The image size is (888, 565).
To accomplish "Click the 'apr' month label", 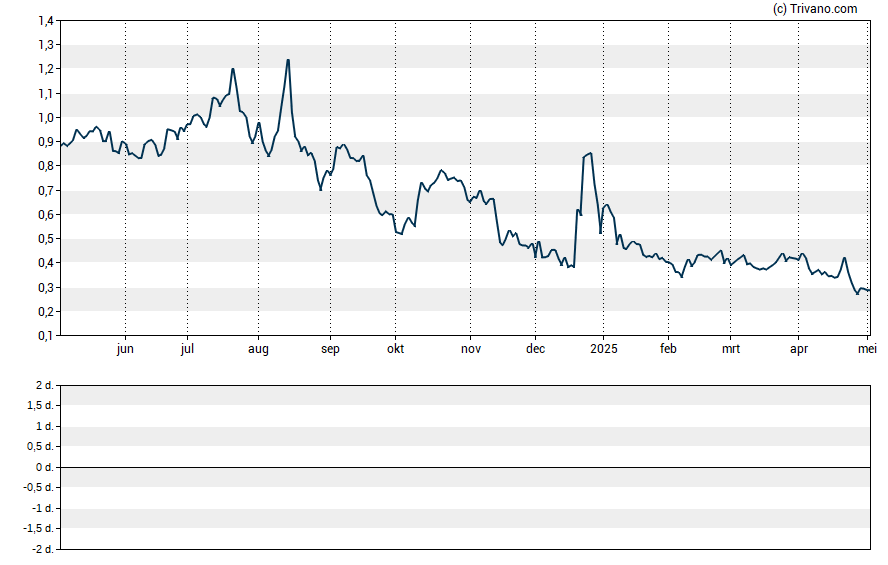I will pyautogui.click(x=799, y=349).
